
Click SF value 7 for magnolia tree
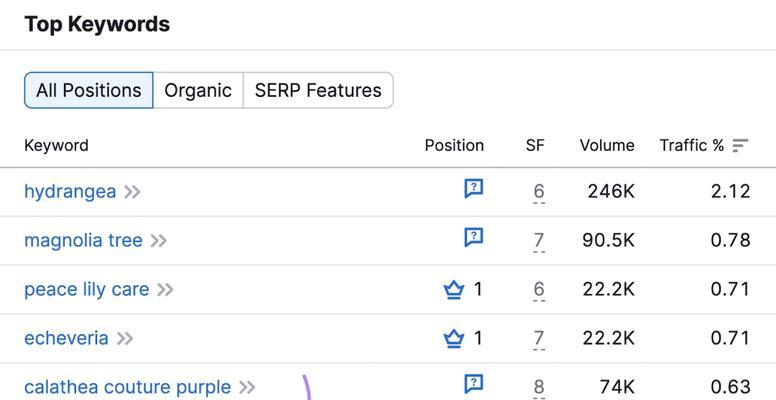pyautogui.click(x=539, y=241)
